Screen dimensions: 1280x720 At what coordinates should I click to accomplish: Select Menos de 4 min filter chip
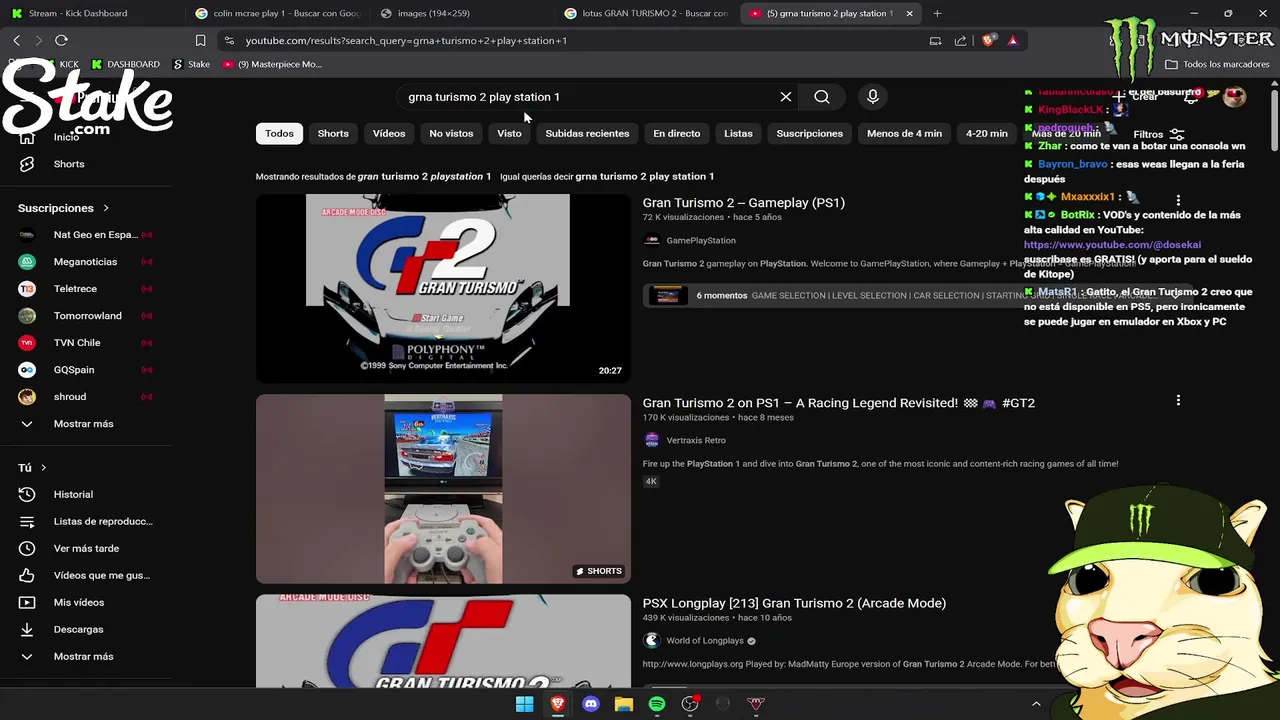(904, 133)
